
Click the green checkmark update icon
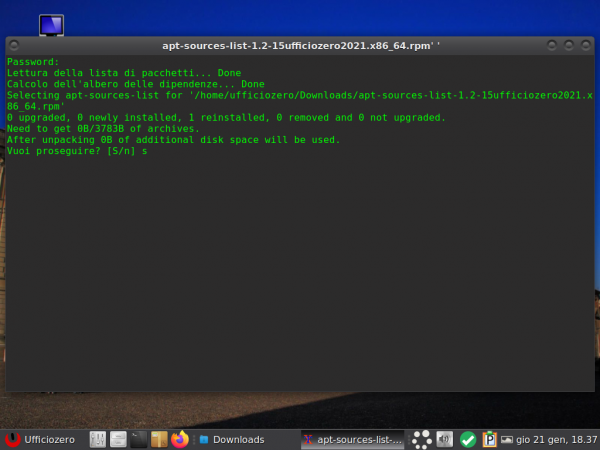tap(468, 440)
